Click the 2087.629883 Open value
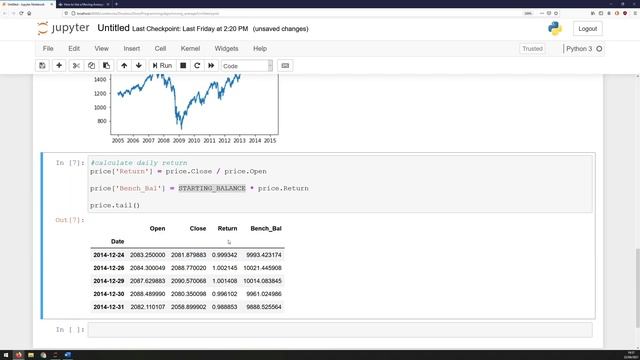640x360 pixels. click(147, 281)
